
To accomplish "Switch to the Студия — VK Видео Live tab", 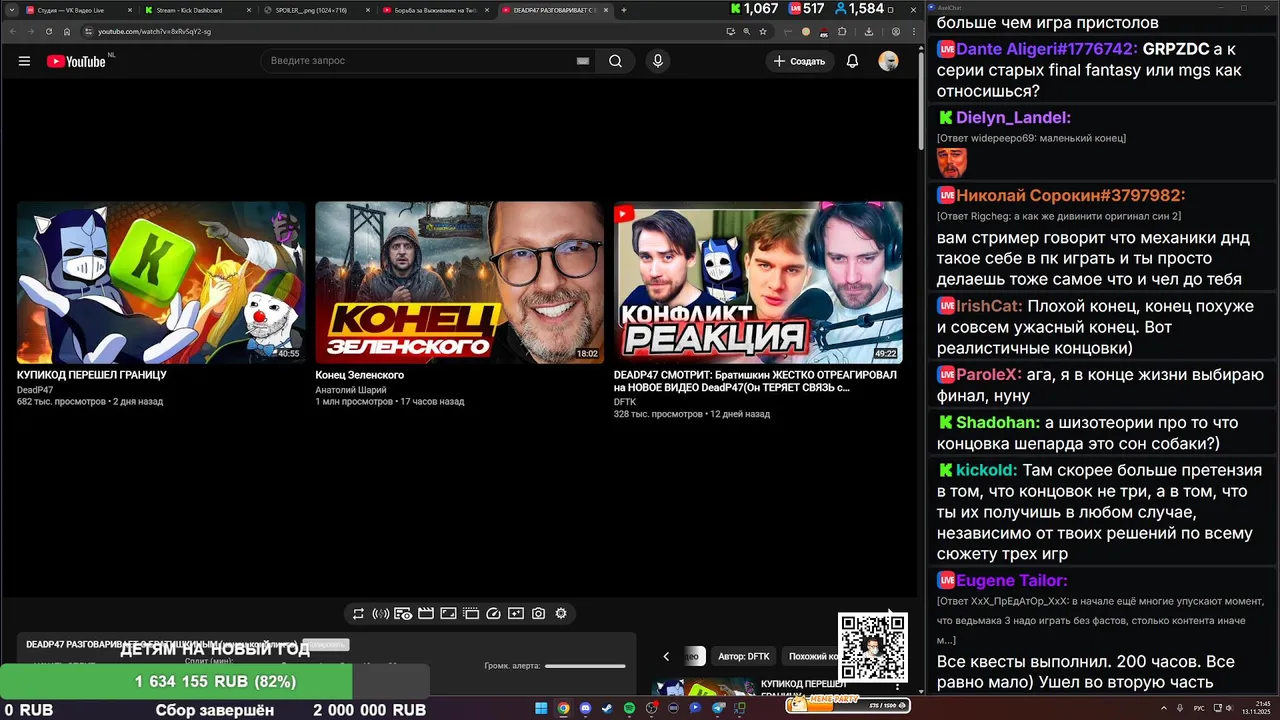I will pyautogui.click(x=78, y=10).
